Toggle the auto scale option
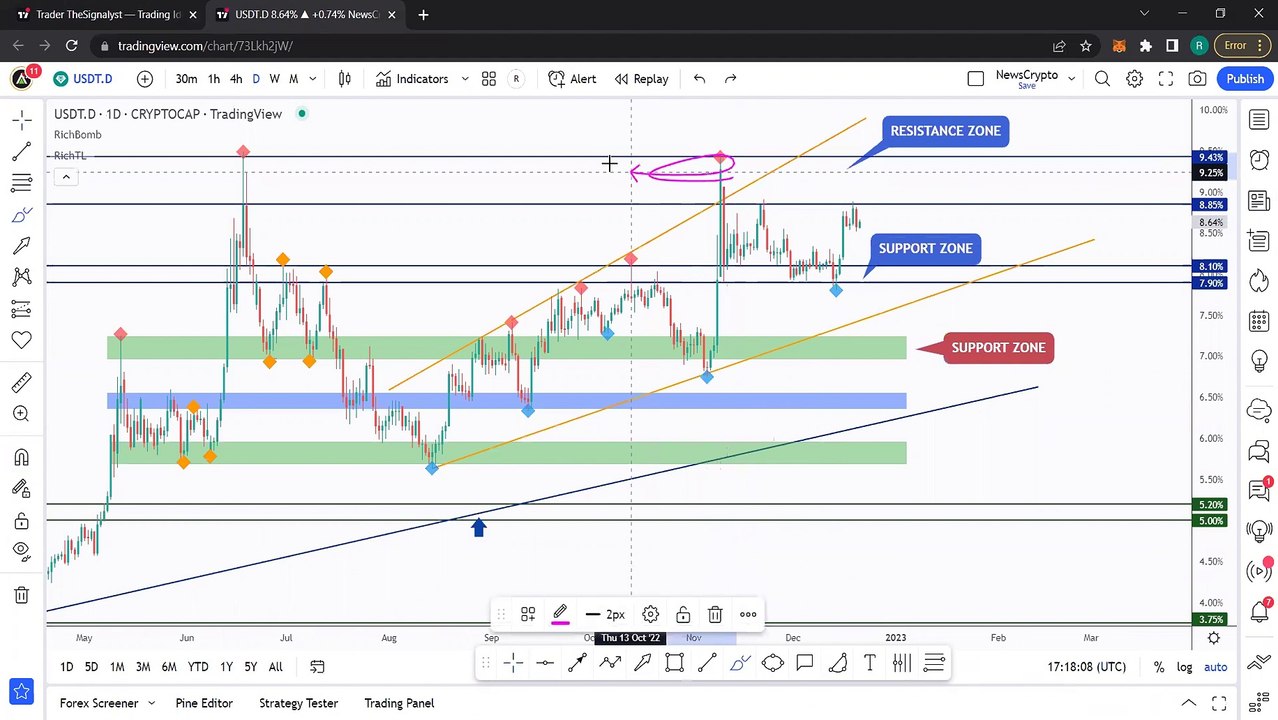The height and width of the screenshot is (720, 1278). 1215,667
